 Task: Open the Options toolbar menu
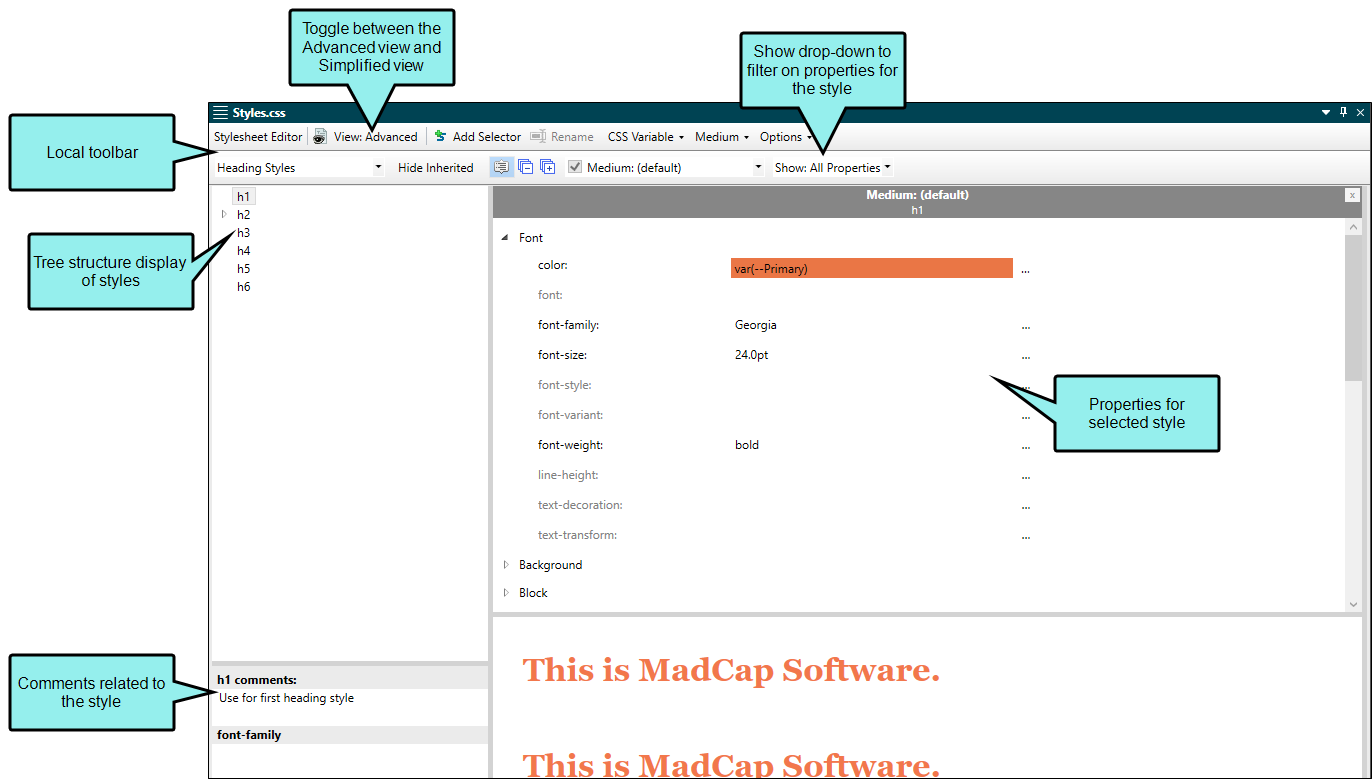tap(786, 137)
